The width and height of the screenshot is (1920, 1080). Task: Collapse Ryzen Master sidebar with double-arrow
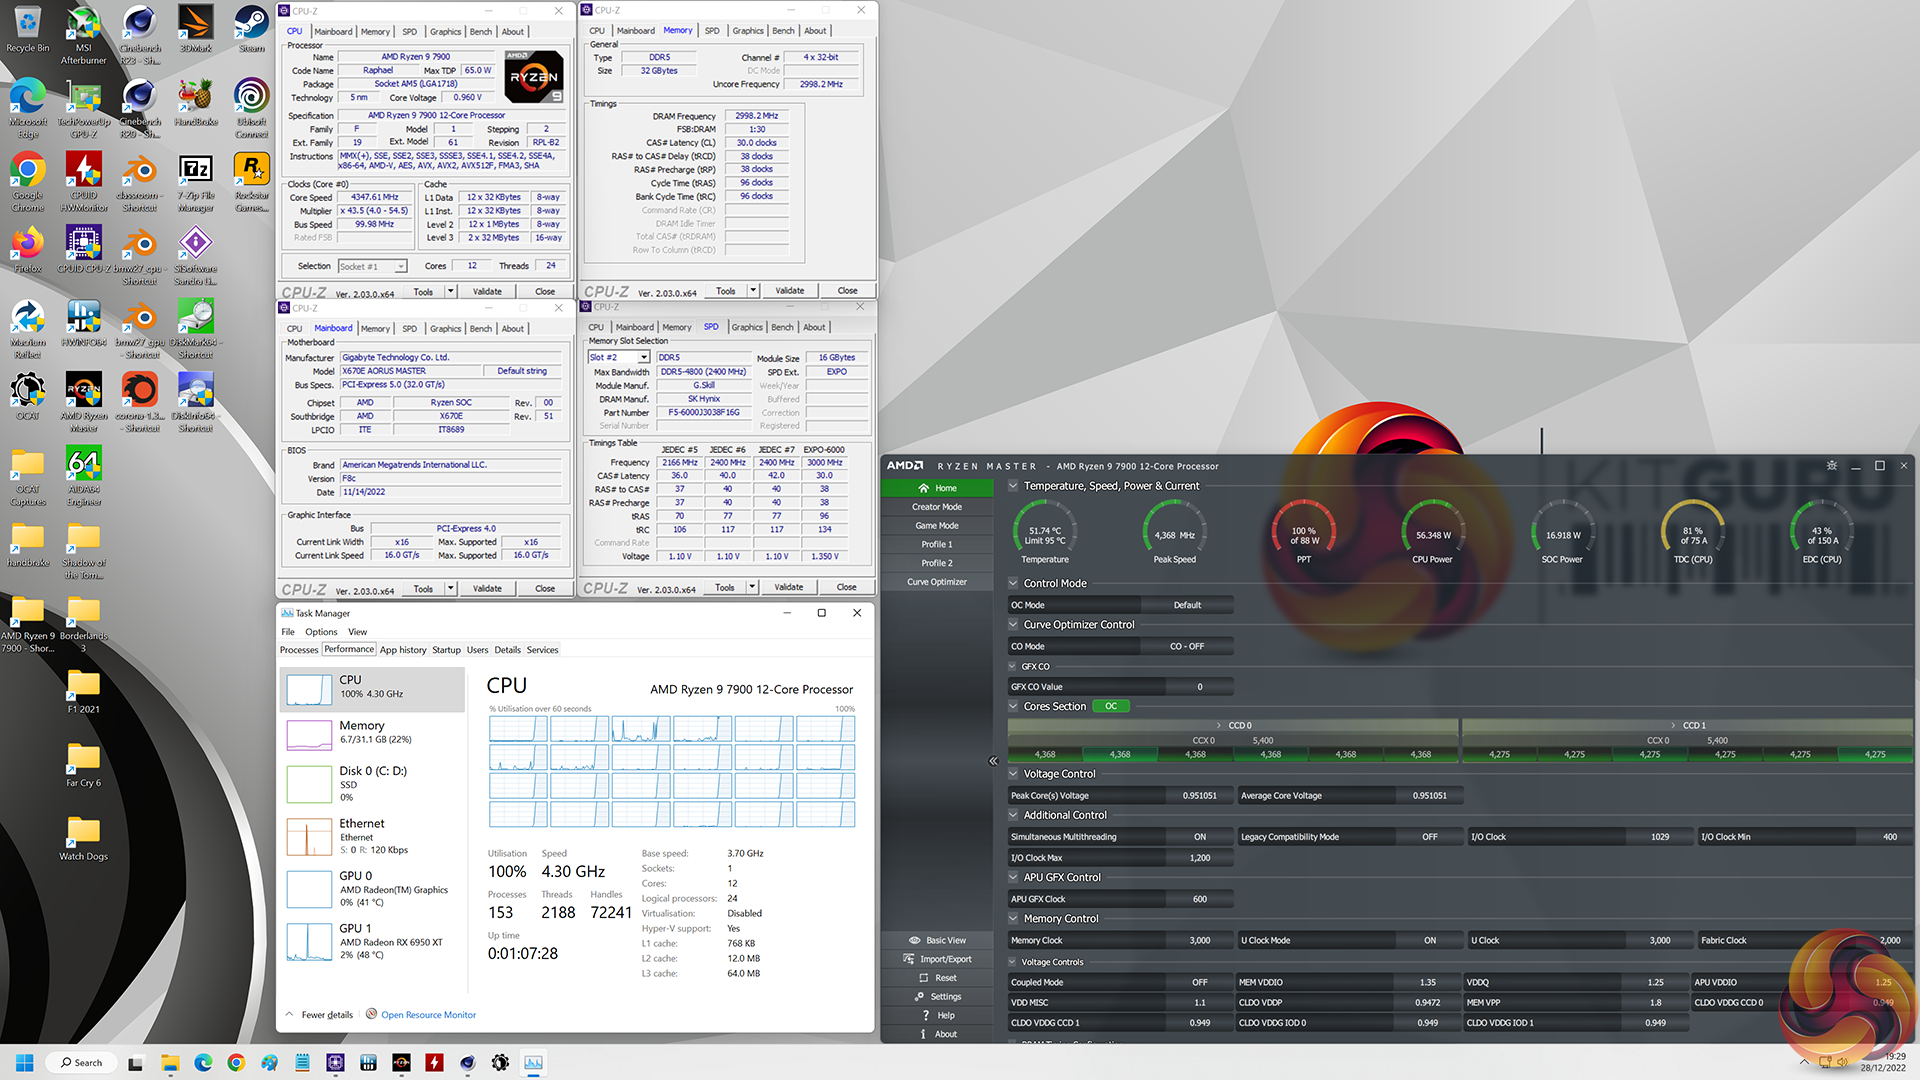993,761
